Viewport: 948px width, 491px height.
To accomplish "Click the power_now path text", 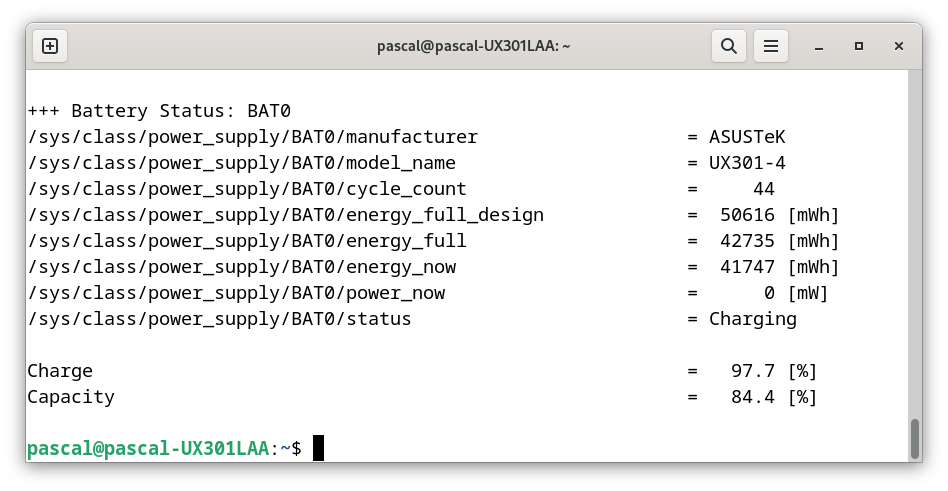I will point(236,293).
